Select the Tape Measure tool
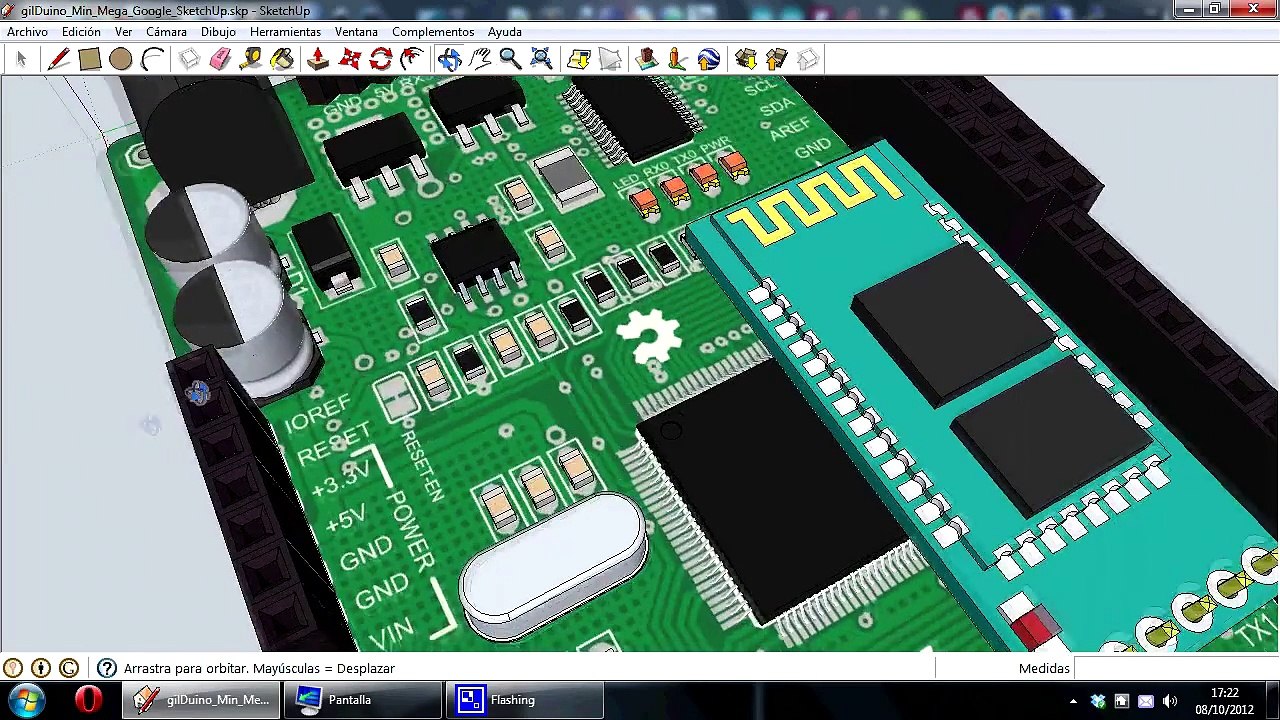The height and width of the screenshot is (720, 1280). (x=251, y=59)
